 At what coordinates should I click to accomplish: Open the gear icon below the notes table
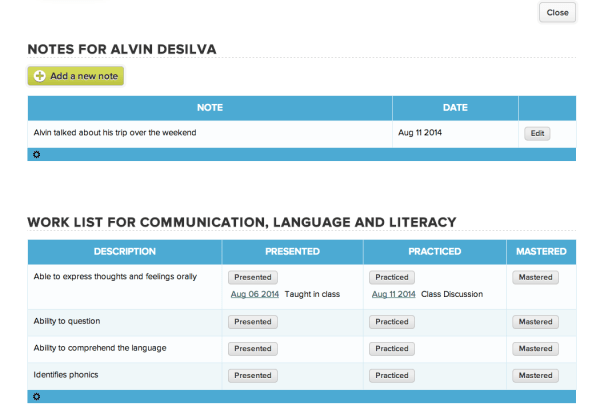(x=37, y=155)
